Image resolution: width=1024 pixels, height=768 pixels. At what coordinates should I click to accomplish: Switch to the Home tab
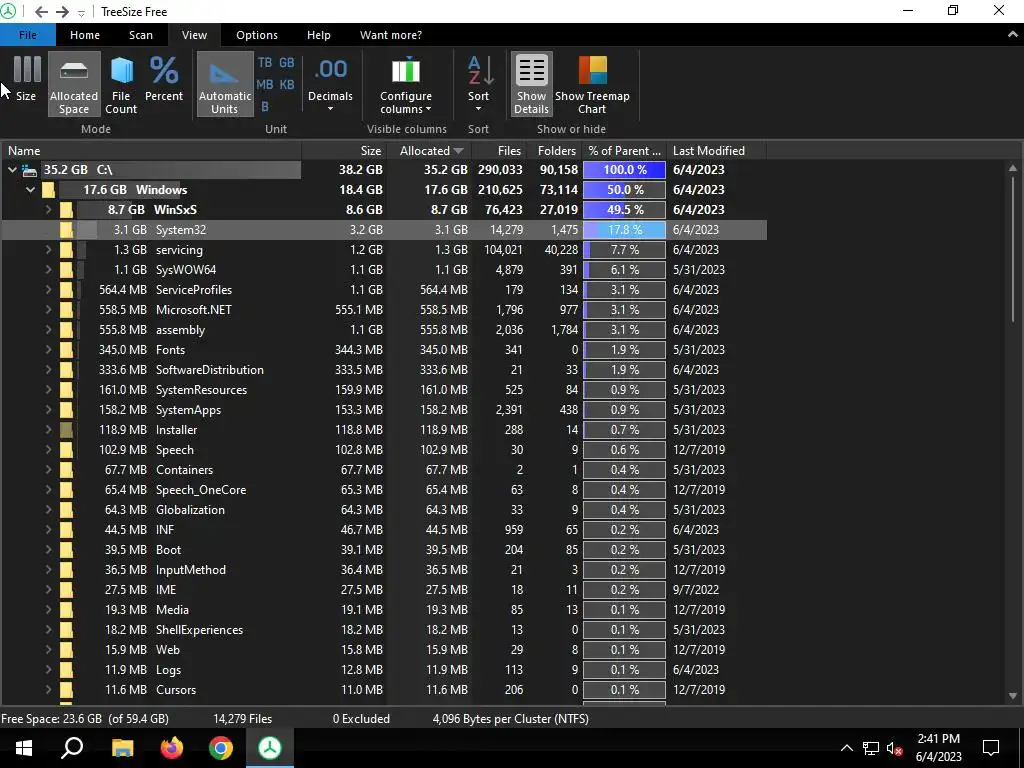[x=85, y=35]
